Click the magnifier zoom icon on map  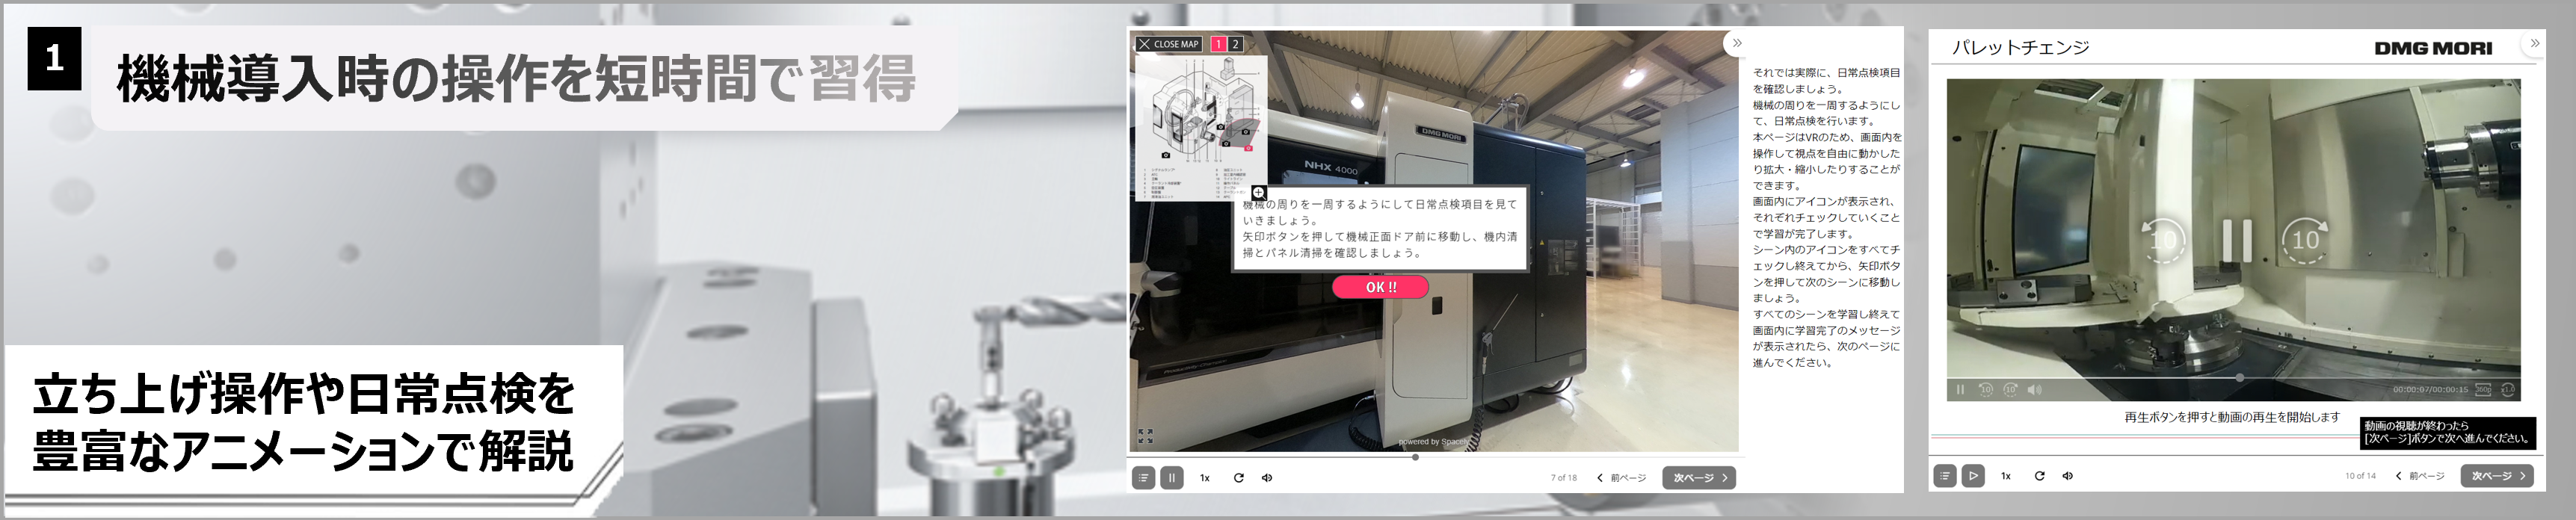1259,193
